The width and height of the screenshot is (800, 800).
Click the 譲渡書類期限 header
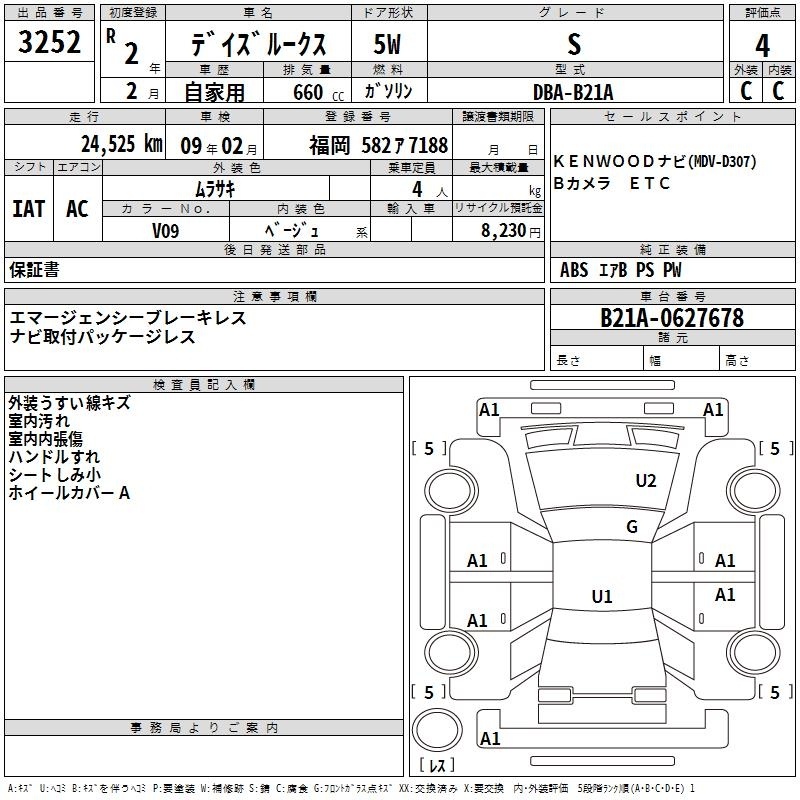(x=498, y=117)
